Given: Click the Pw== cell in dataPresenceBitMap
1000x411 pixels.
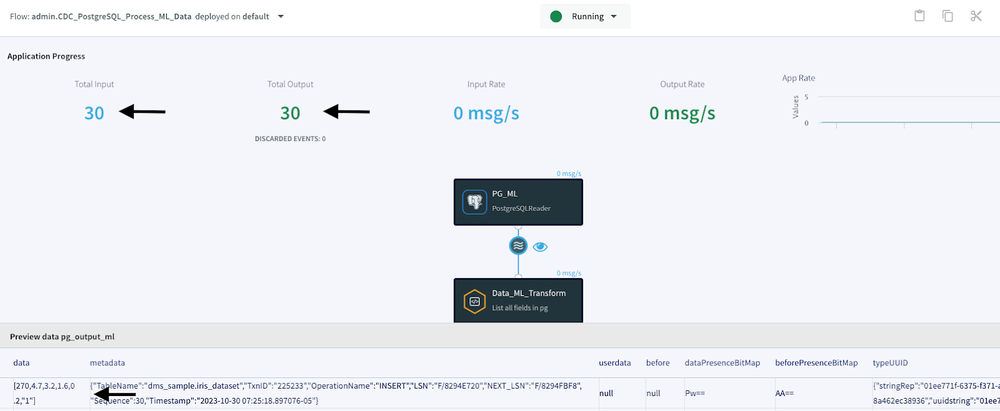Looking at the screenshot, I should click(x=695, y=394).
